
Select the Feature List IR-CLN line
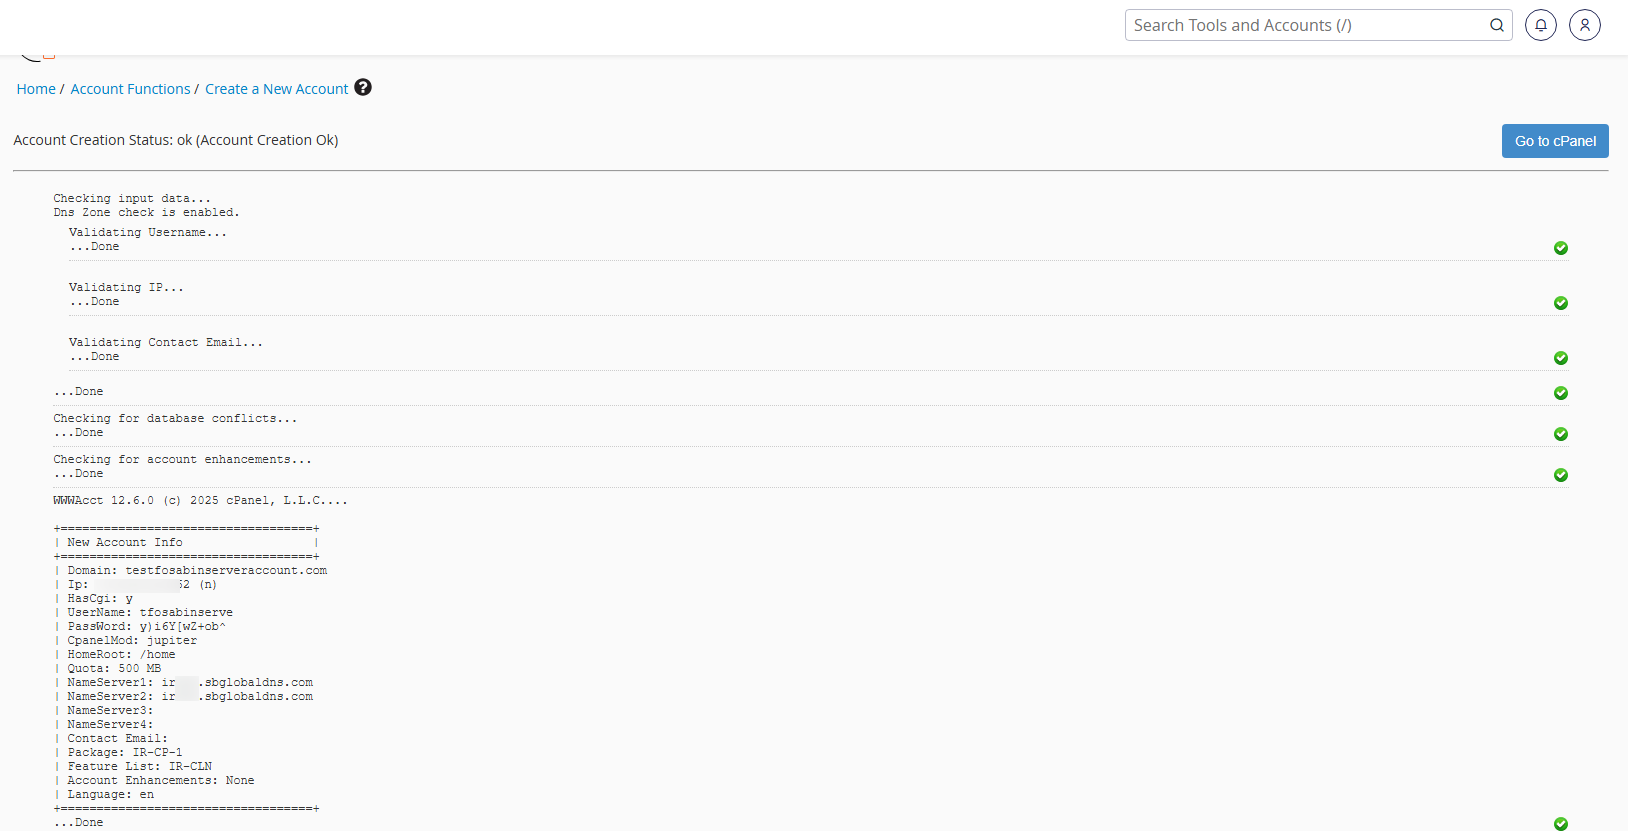tap(140, 767)
